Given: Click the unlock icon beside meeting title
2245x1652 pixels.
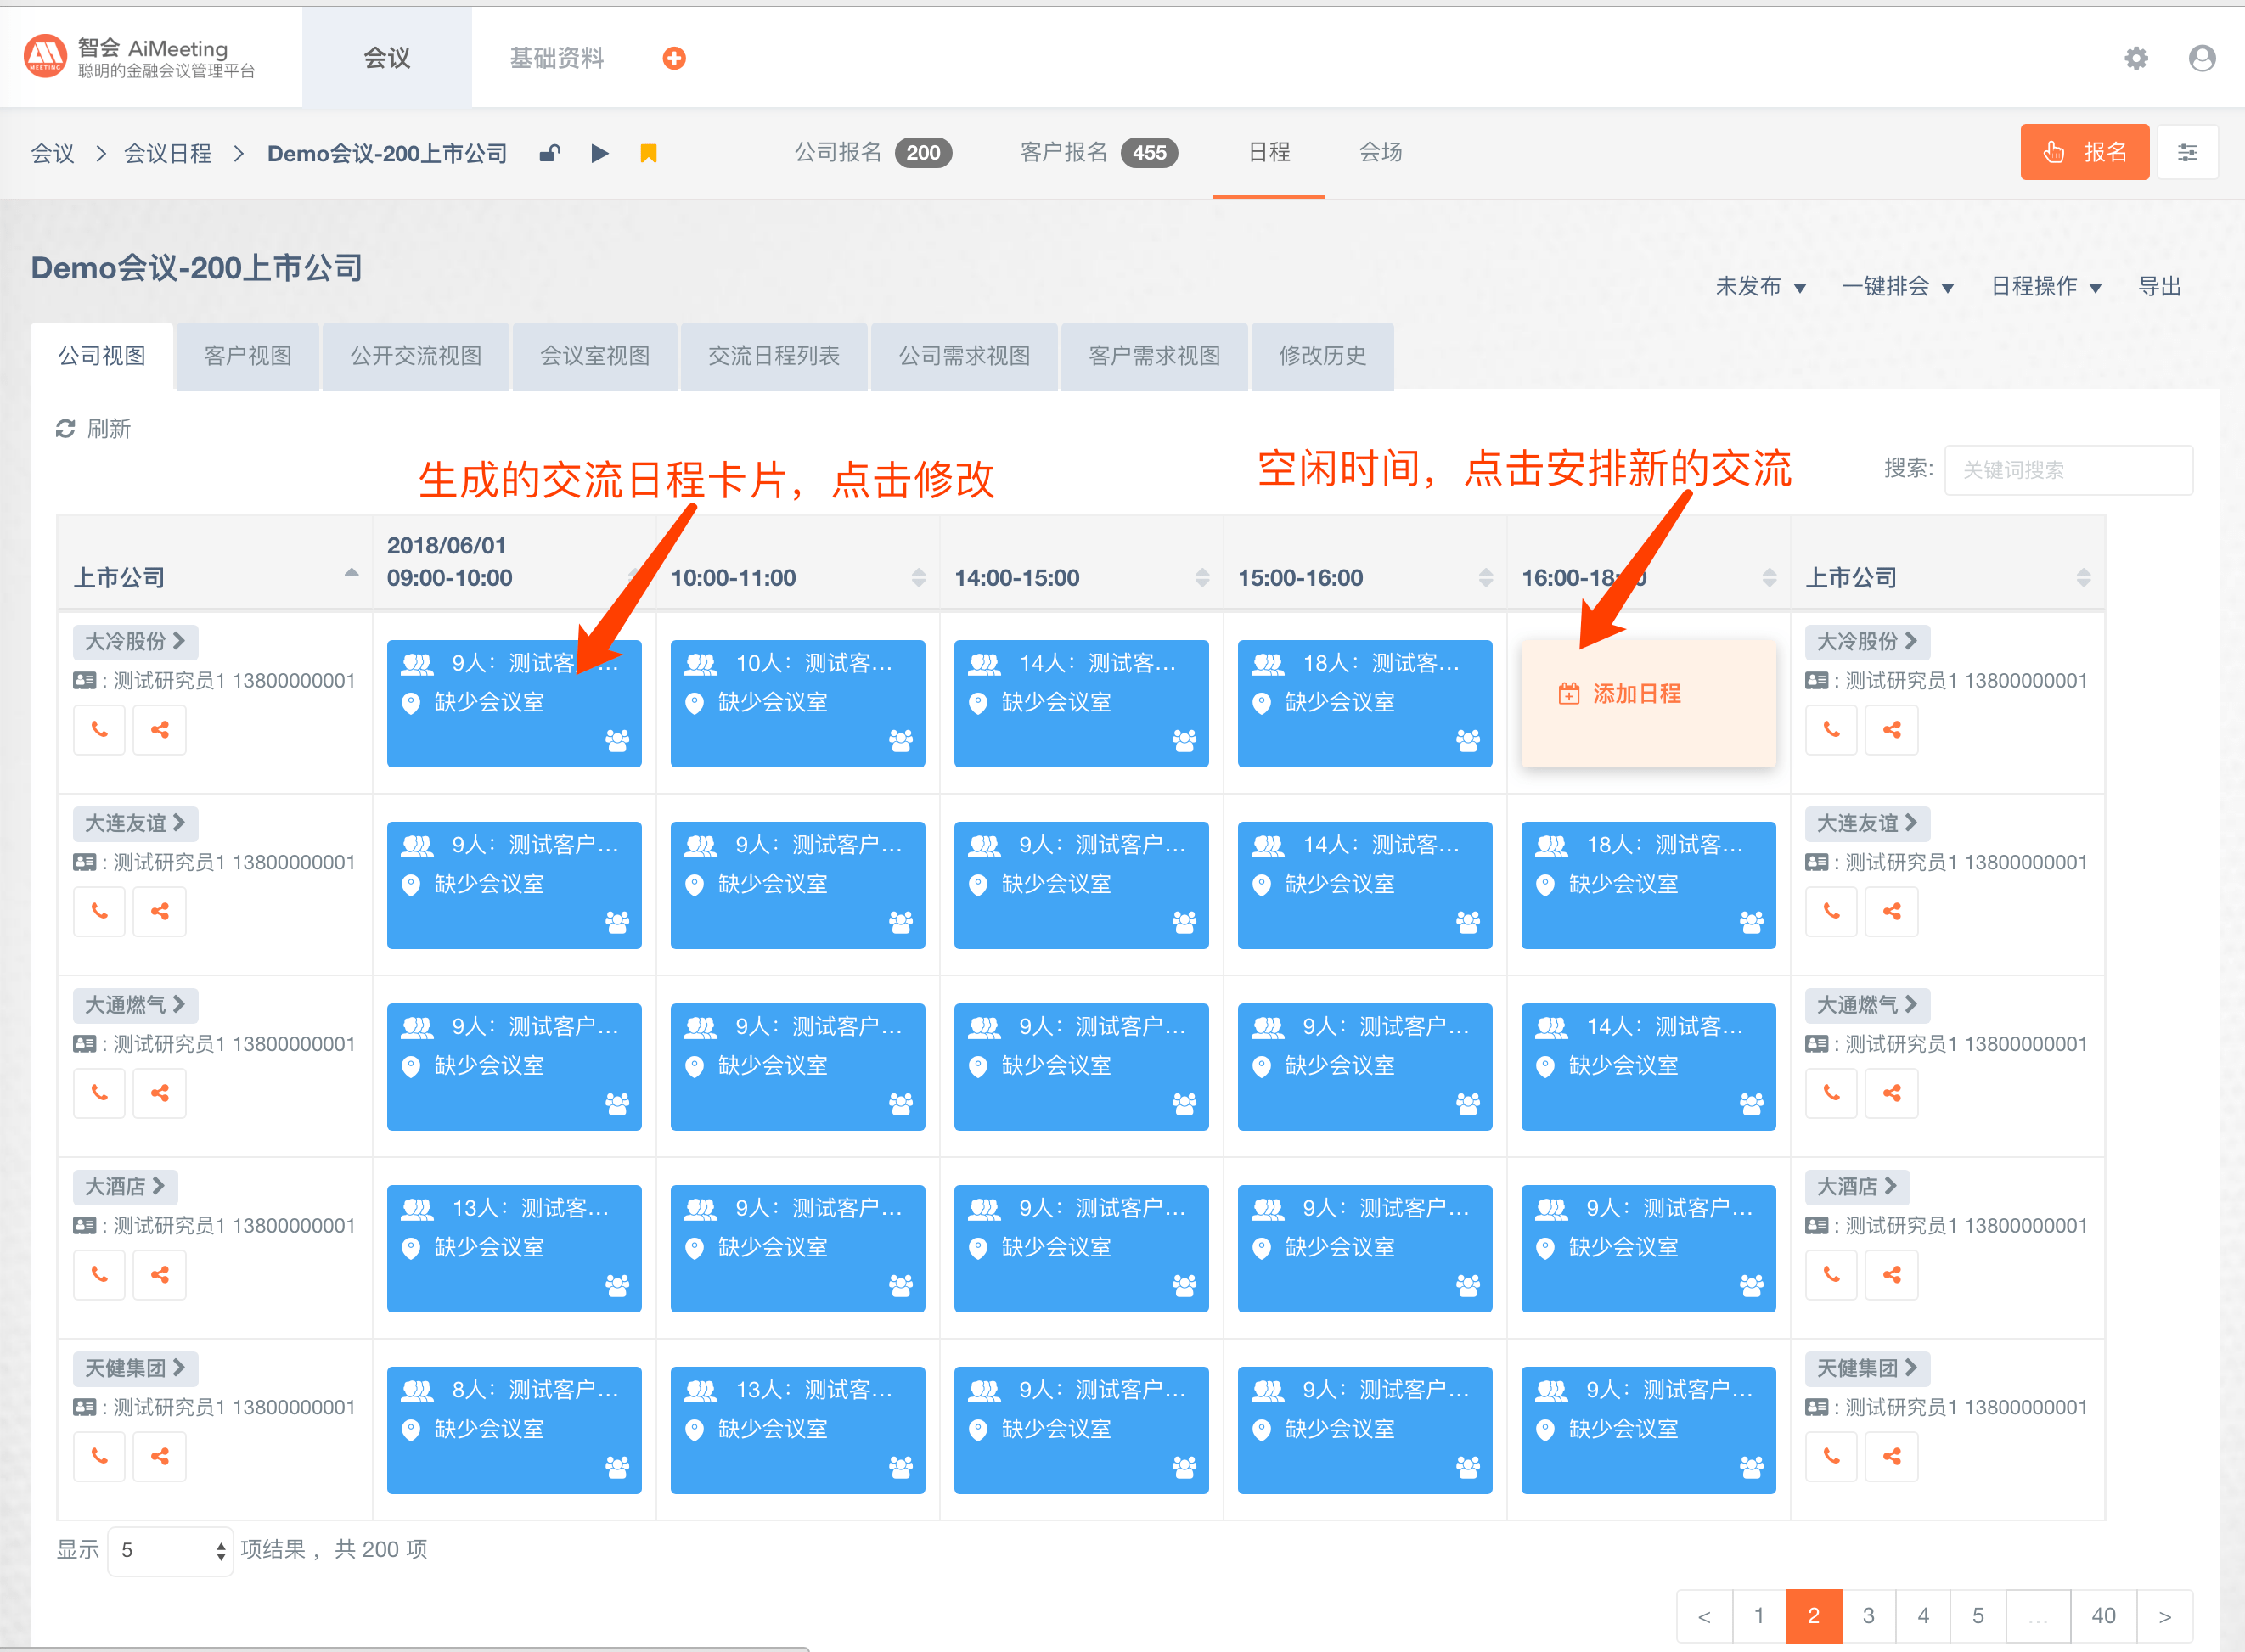Looking at the screenshot, I should pos(550,153).
